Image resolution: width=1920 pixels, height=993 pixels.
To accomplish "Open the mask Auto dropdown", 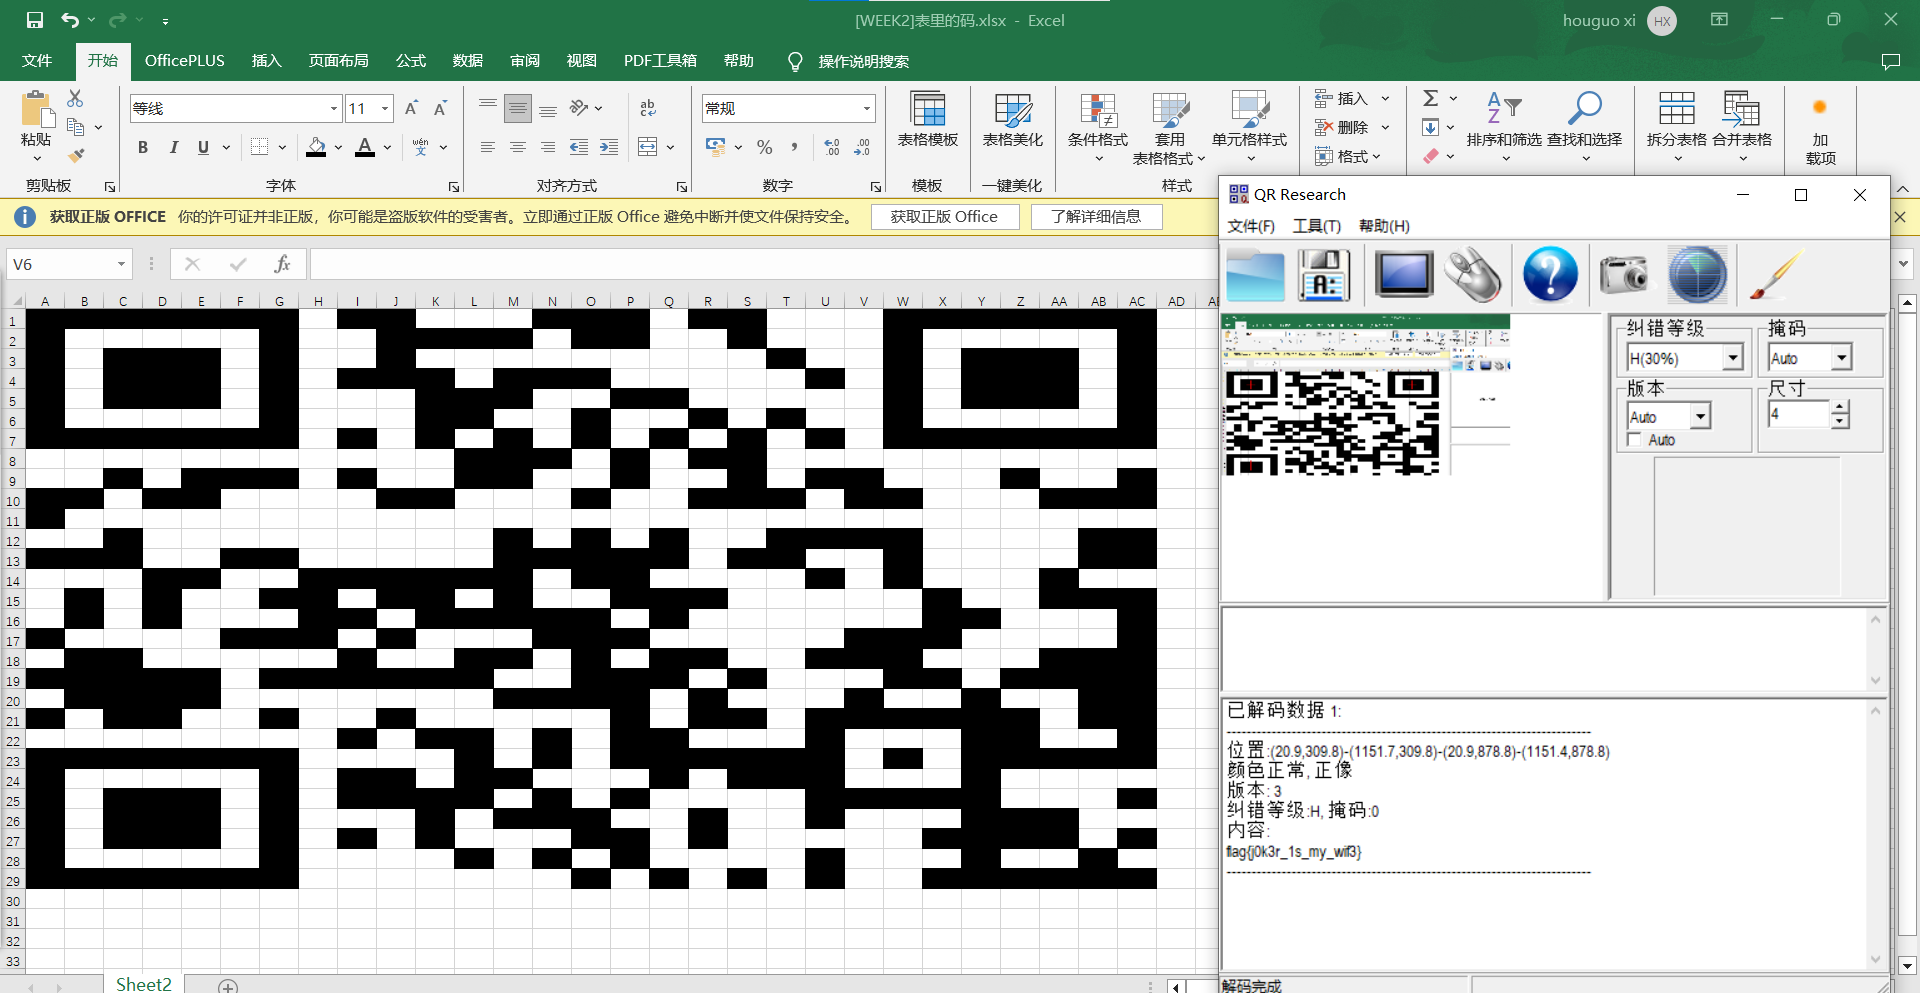I will point(1841,357).
